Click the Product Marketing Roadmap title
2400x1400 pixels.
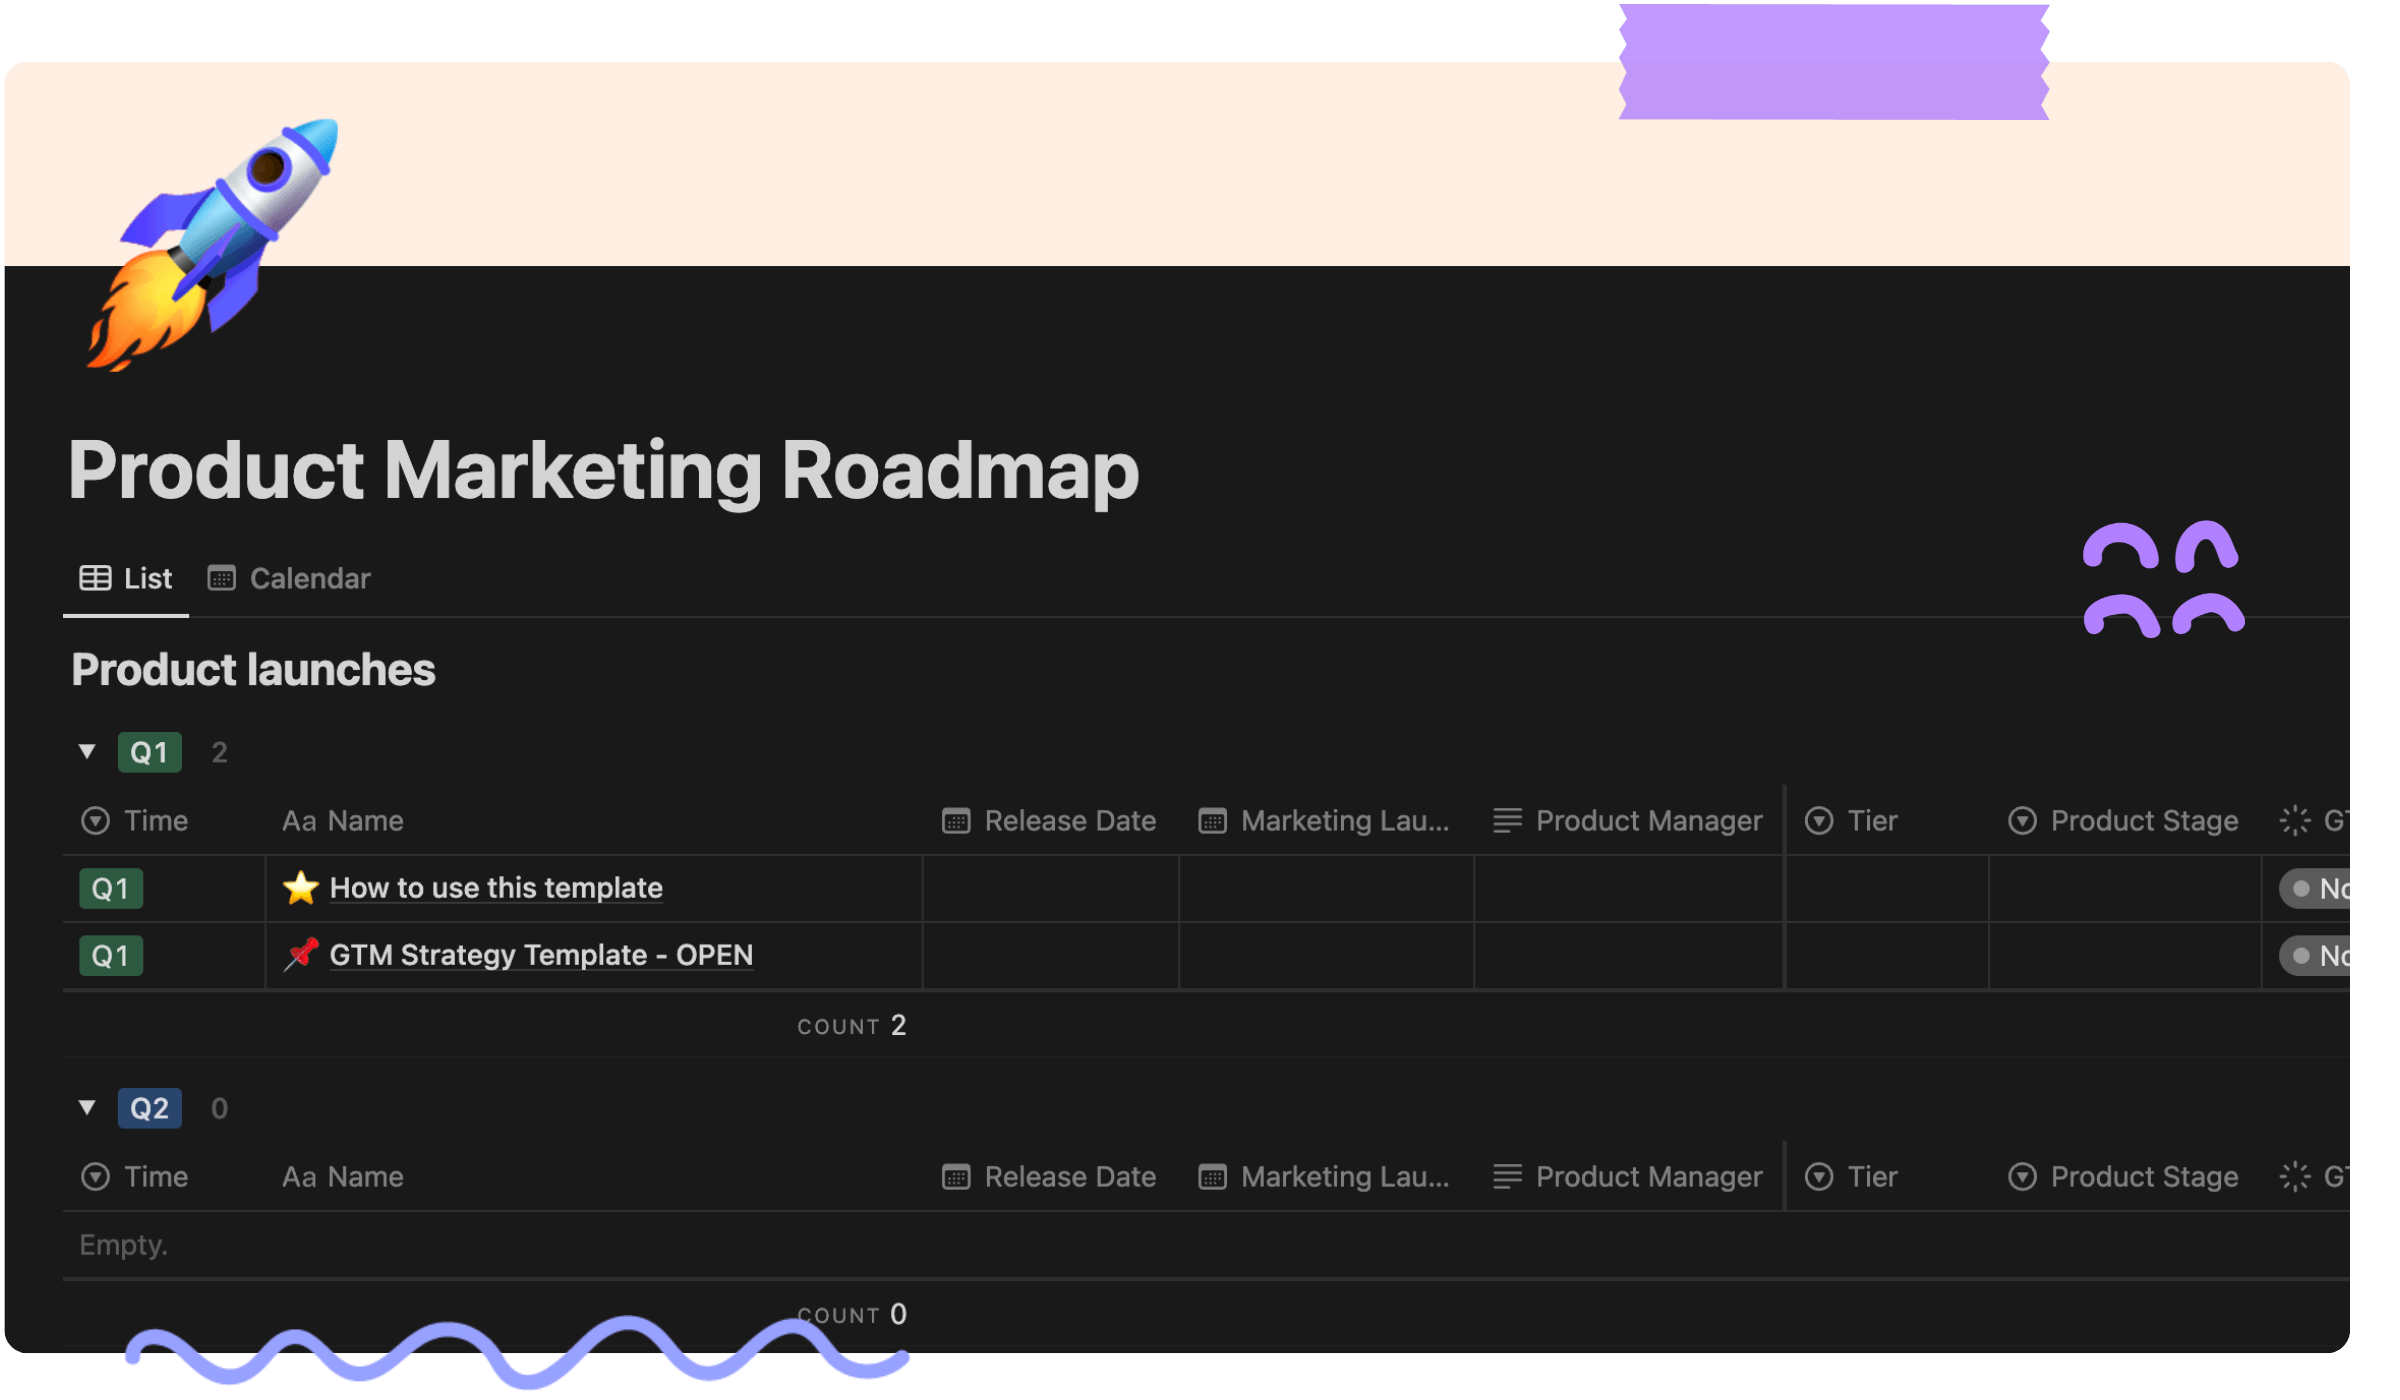603,470
